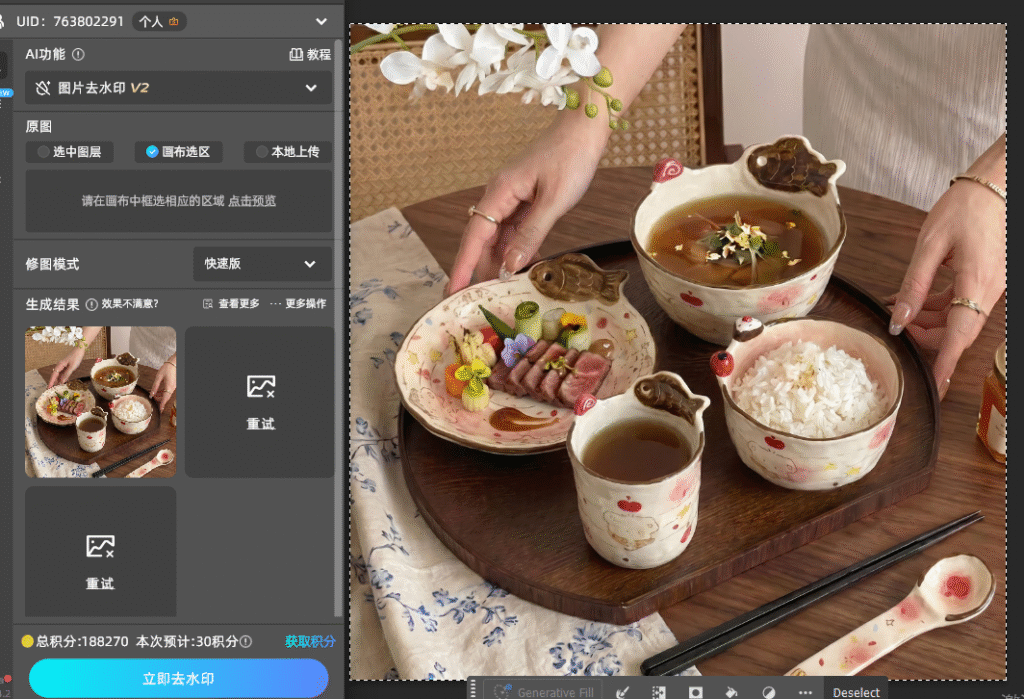
Task: Click the paint bucket fill icon
Action: (732, 692)
